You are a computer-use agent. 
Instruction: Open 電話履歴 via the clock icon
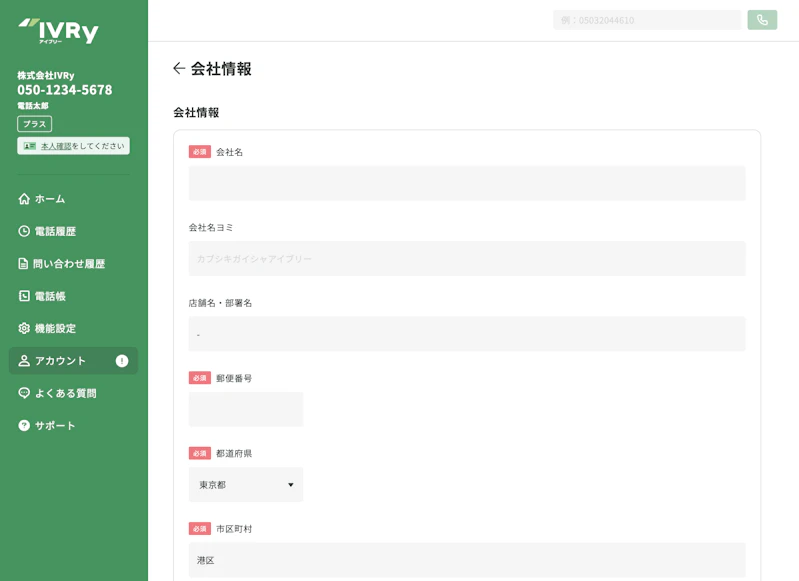(24, 231)
